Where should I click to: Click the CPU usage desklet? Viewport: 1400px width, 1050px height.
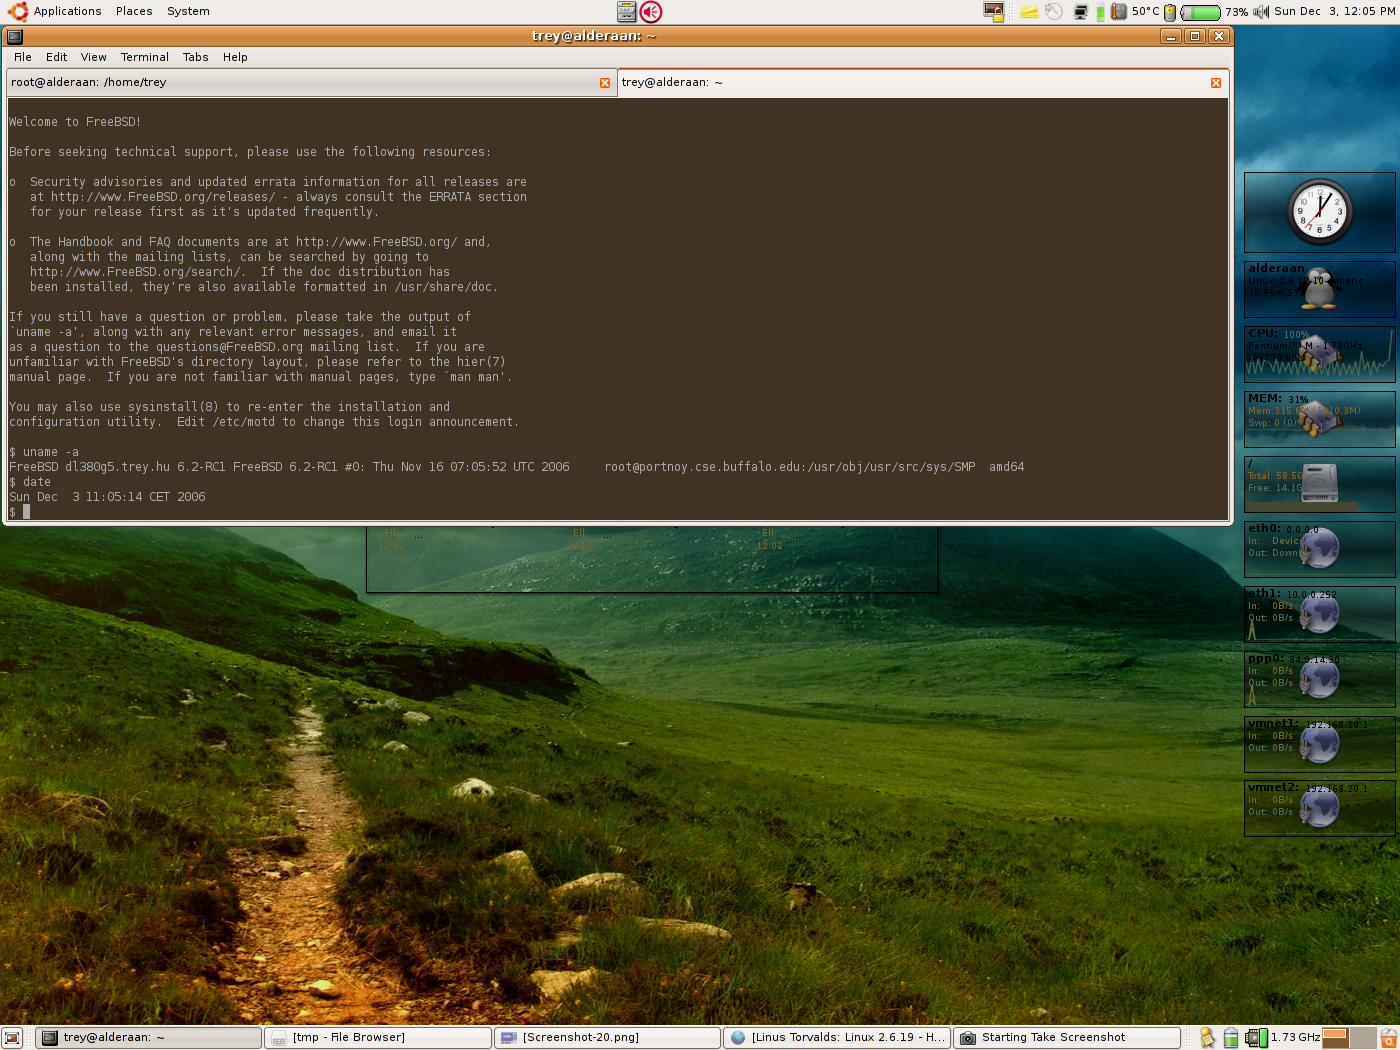(x=1320, y=354)
